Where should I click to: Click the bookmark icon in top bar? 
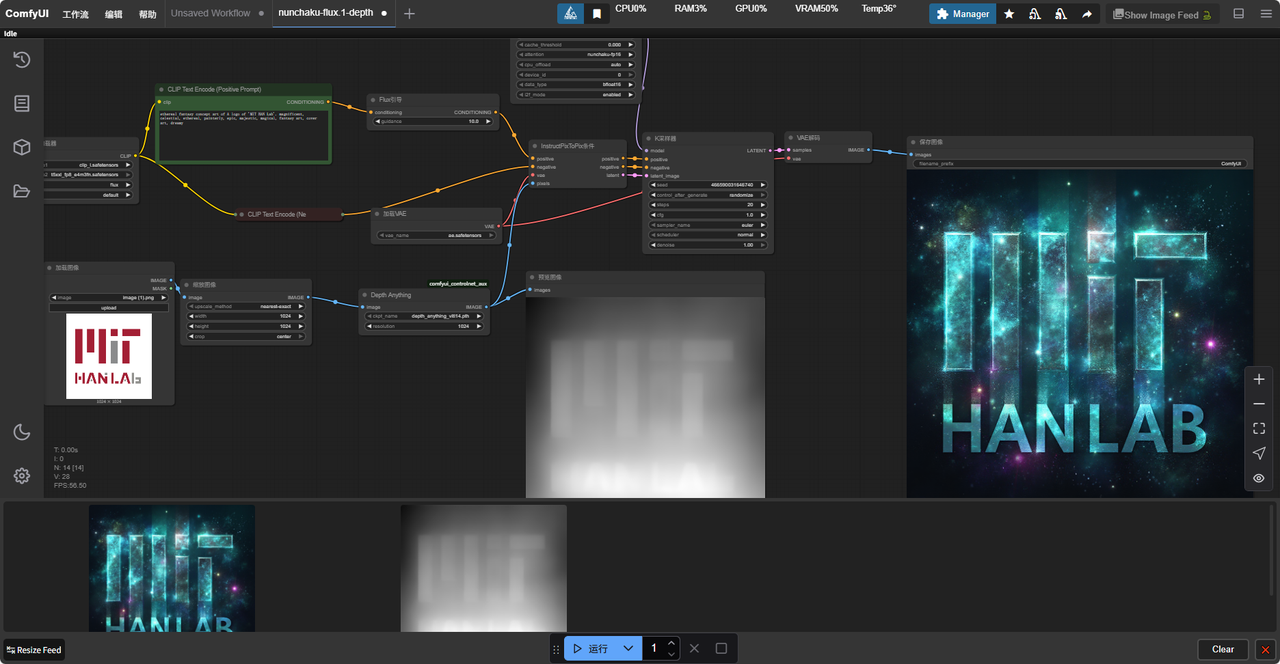[597, 14]
